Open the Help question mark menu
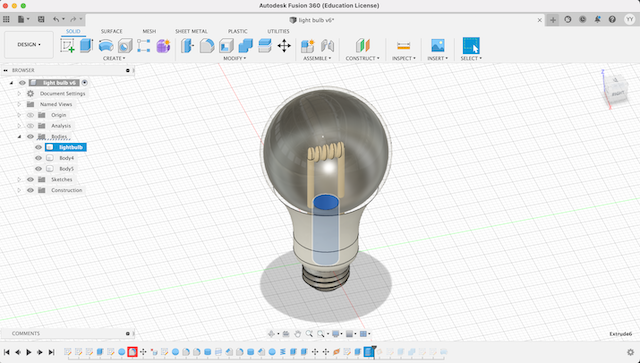Screen dimensions: 640x363 coord(612,19)
